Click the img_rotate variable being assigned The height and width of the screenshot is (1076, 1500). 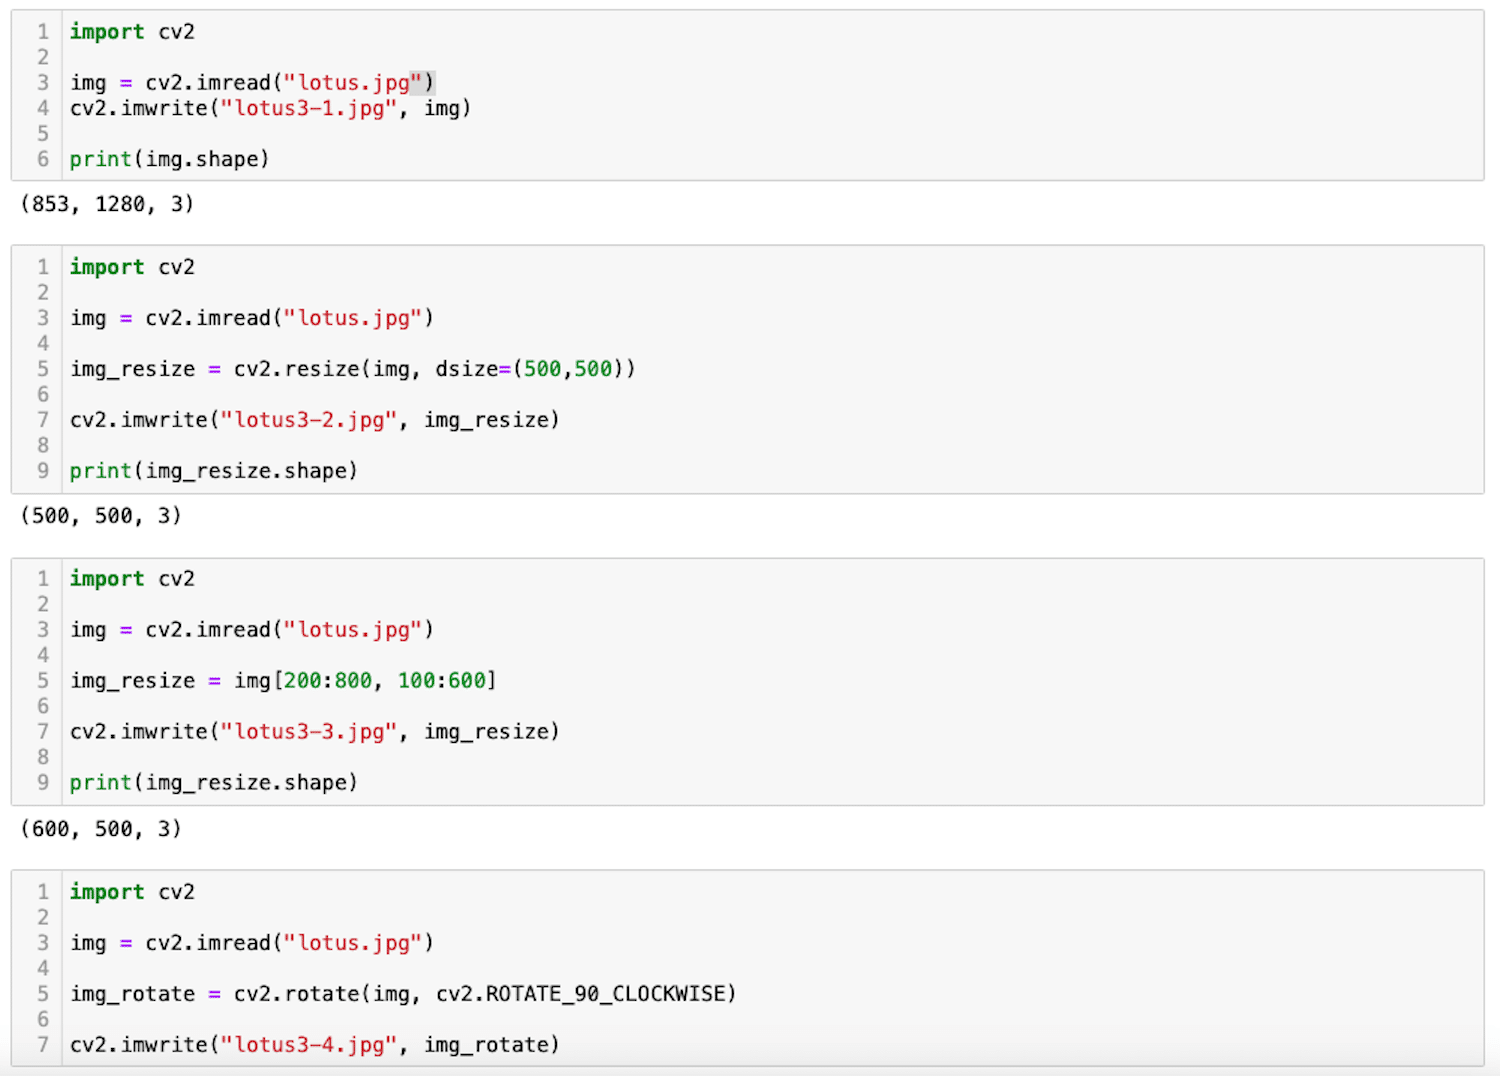132,994
